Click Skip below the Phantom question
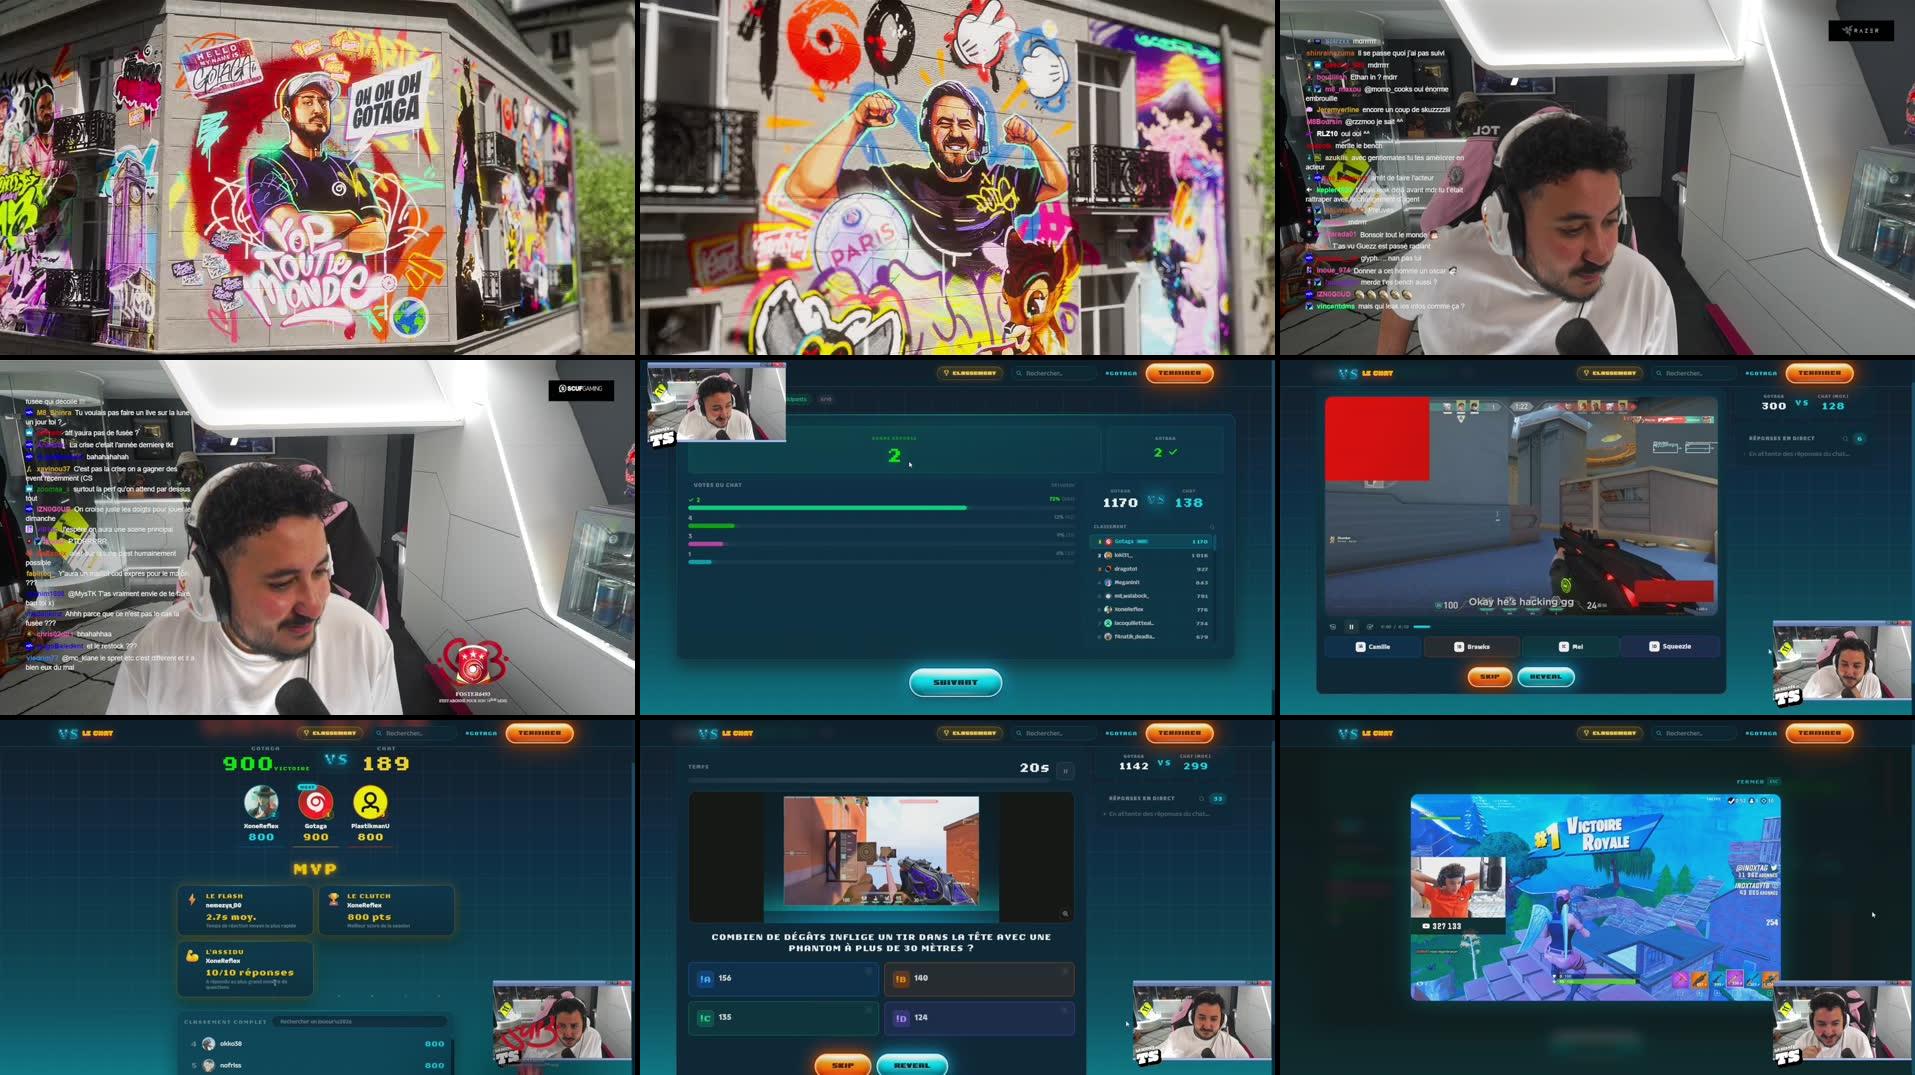This screenshot has height=1075, width=1915. (x=842, y=1065)
